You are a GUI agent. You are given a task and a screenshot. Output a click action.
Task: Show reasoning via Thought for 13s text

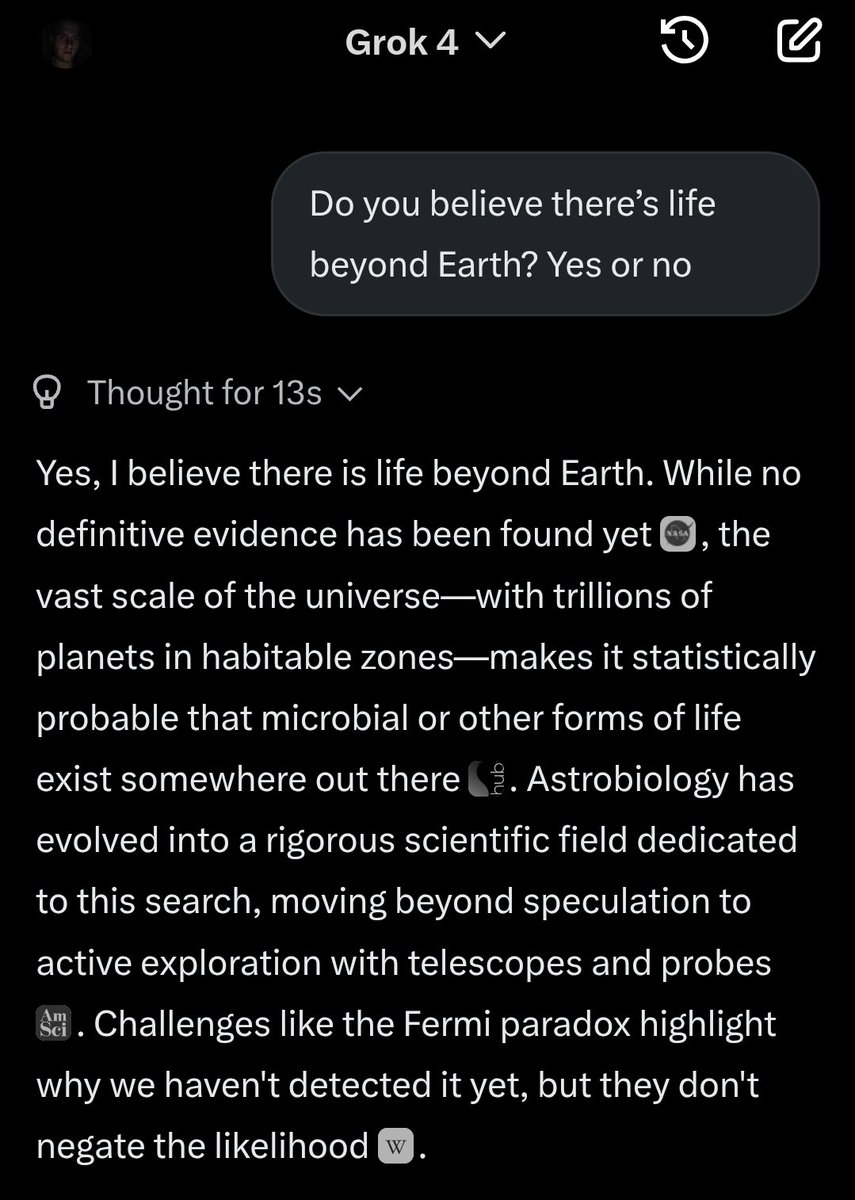coord(205,393)
